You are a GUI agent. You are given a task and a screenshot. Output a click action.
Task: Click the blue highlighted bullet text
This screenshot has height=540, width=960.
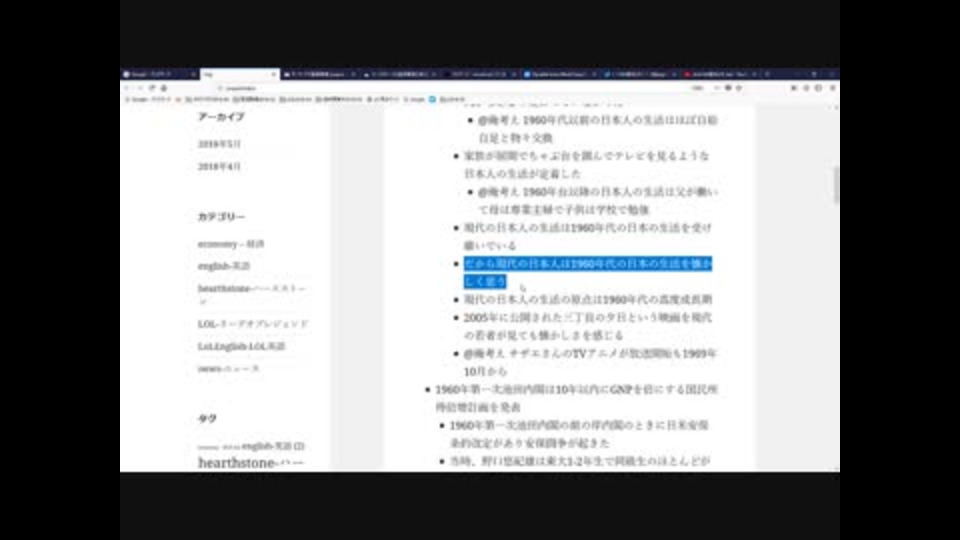coord(588,272)
